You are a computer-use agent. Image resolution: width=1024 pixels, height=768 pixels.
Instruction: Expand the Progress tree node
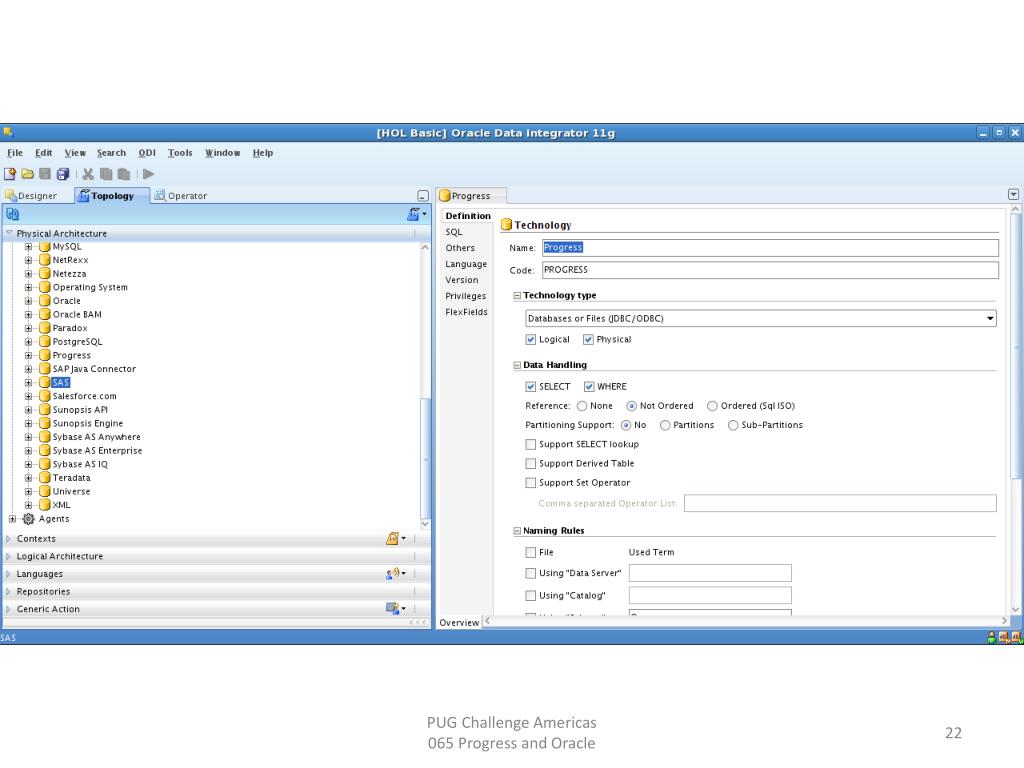(x=28, y=356)
